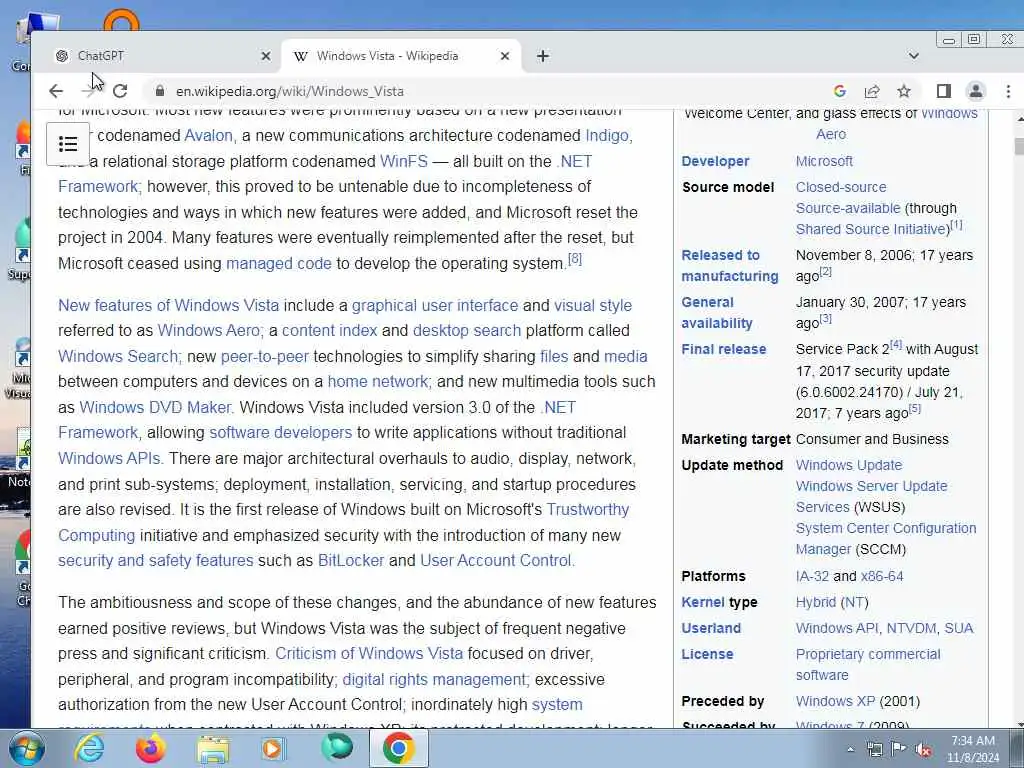Open User Account Control link
Screen dimensions: 1024x768
click(496, 561)
